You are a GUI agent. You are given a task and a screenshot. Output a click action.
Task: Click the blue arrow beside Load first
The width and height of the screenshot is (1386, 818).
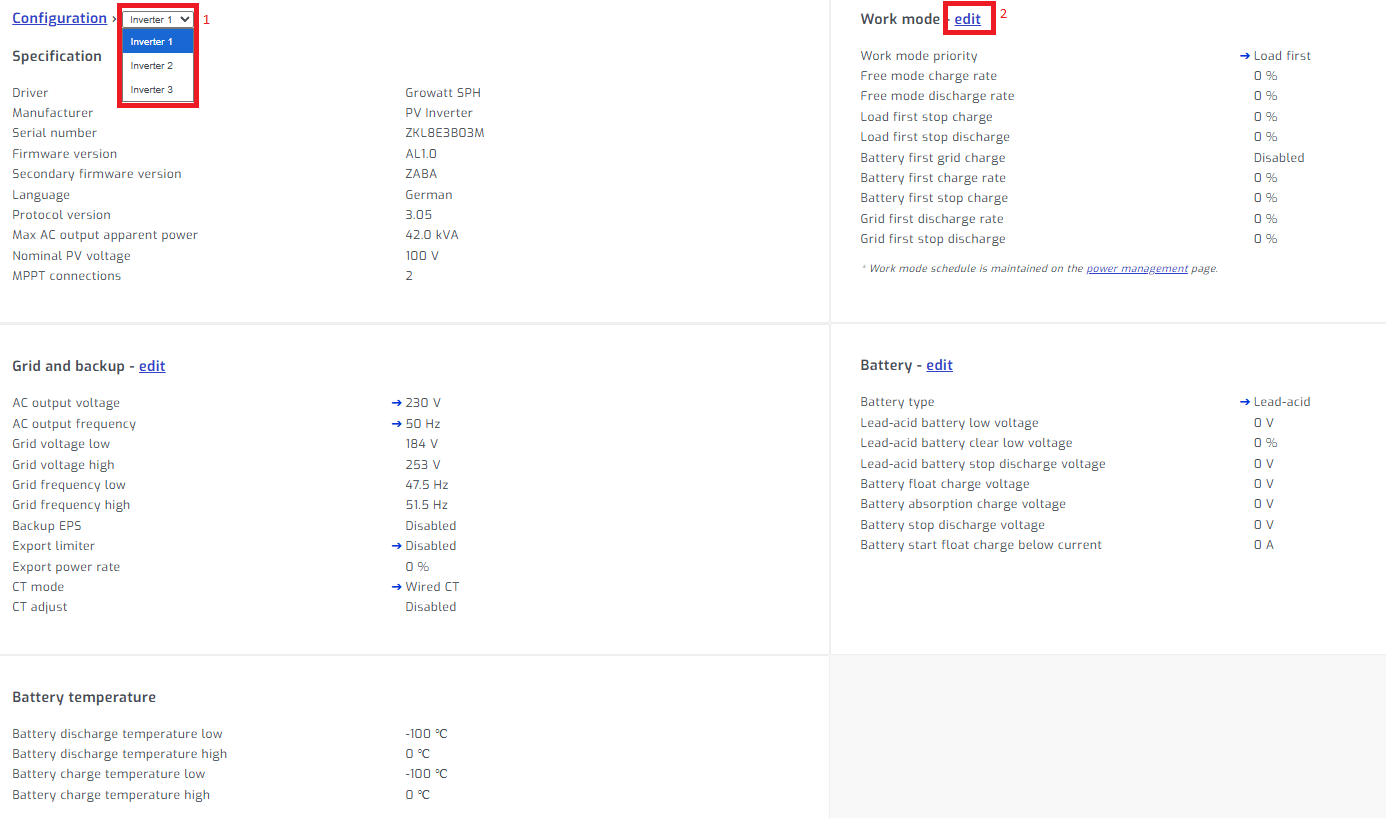pos(1245,56)
